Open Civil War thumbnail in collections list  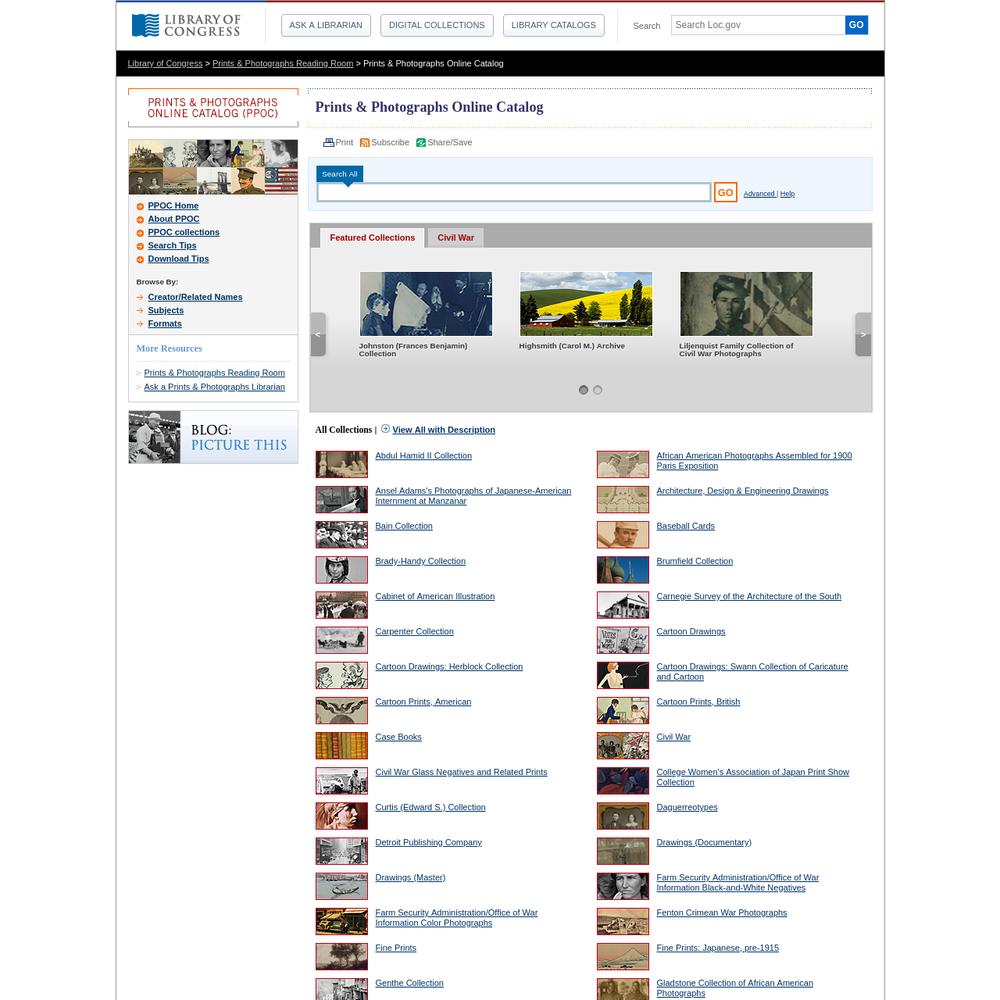pyautogui.click(x=623, y=746)
